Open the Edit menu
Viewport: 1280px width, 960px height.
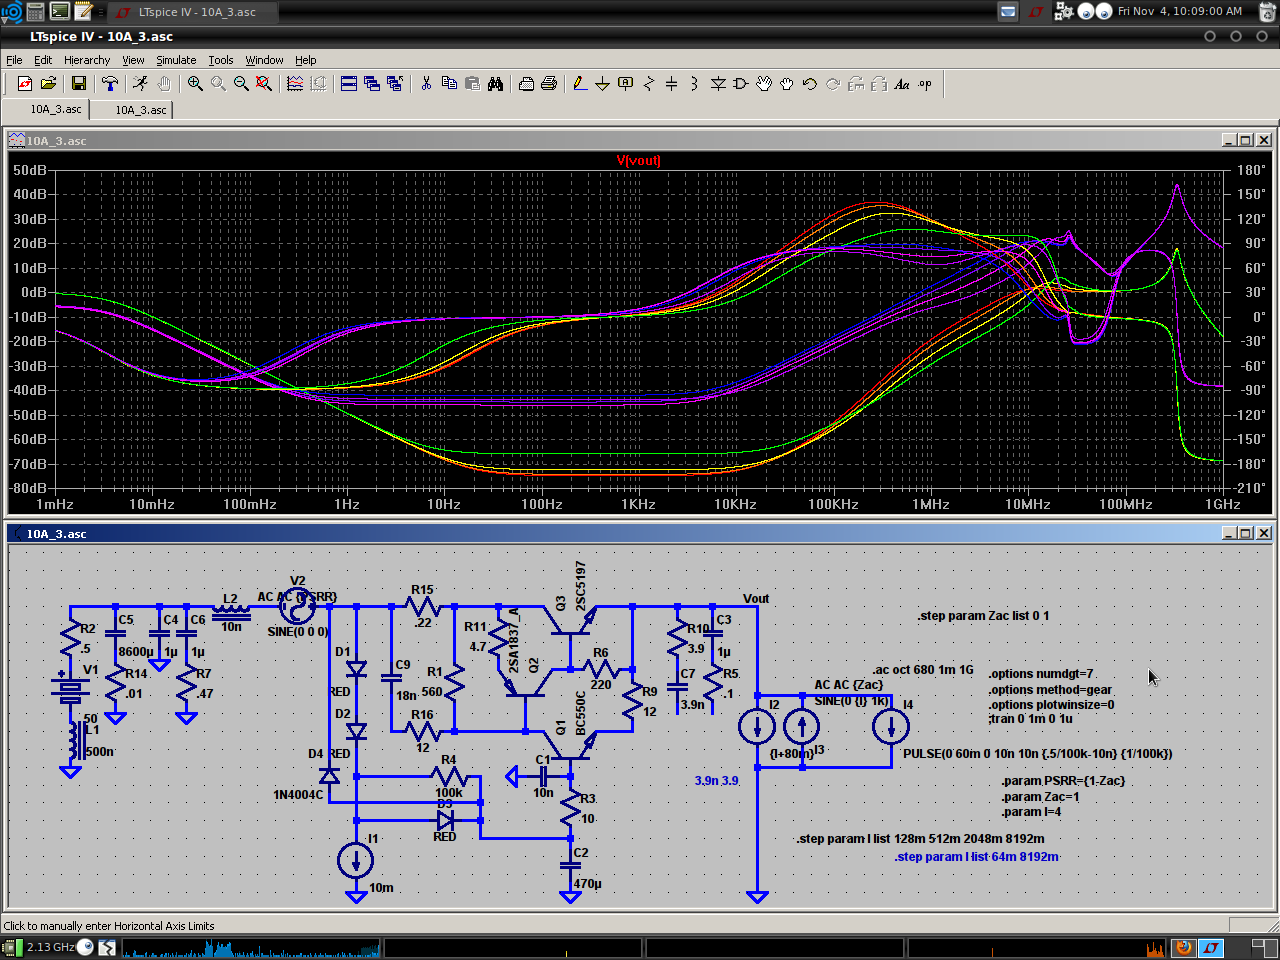[x=43, y=60]
